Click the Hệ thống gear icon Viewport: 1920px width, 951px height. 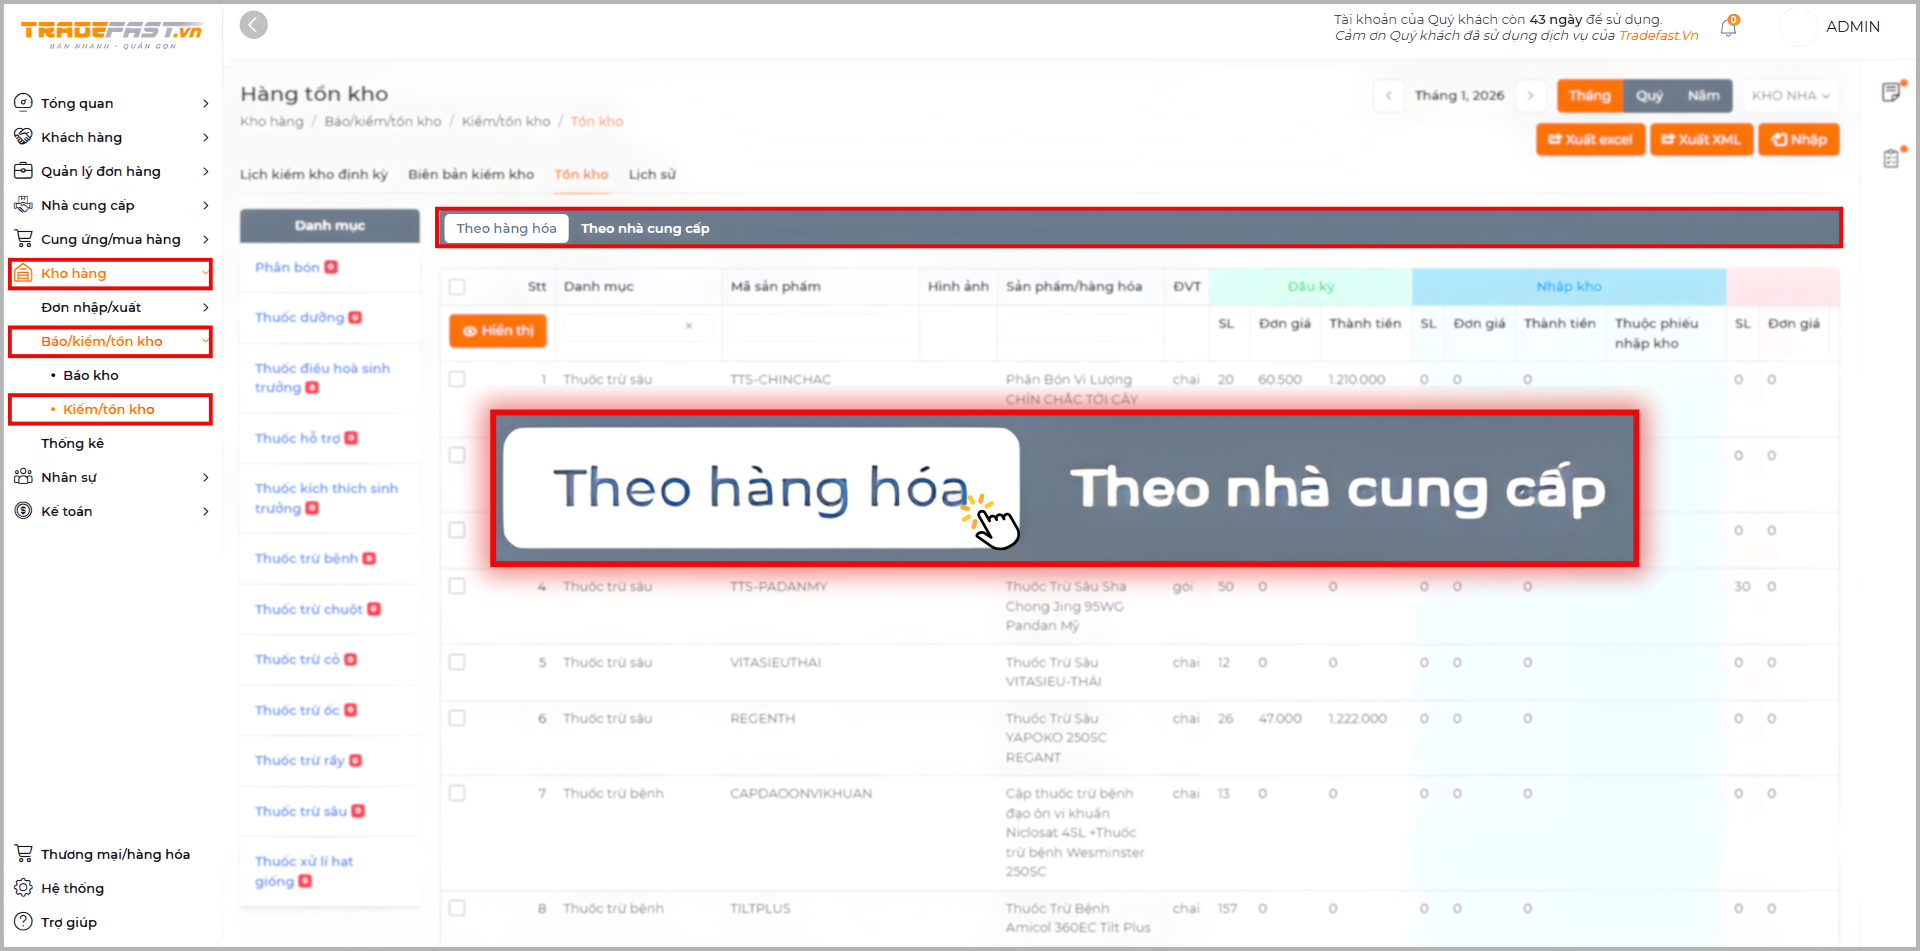(23, 888)
